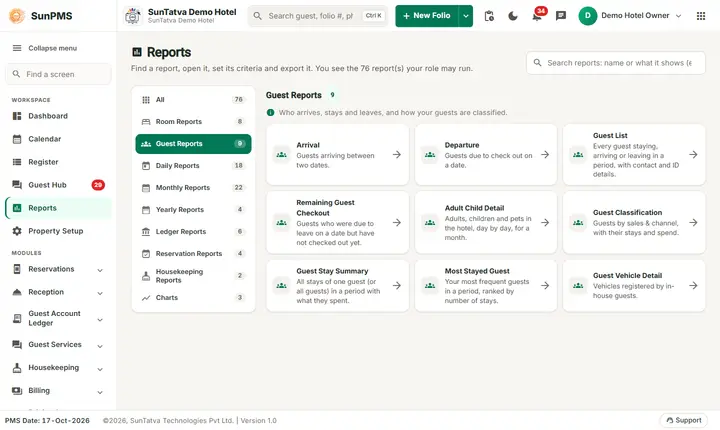Click the Charts line icon

pyautogui.click(x=146, y=298)
